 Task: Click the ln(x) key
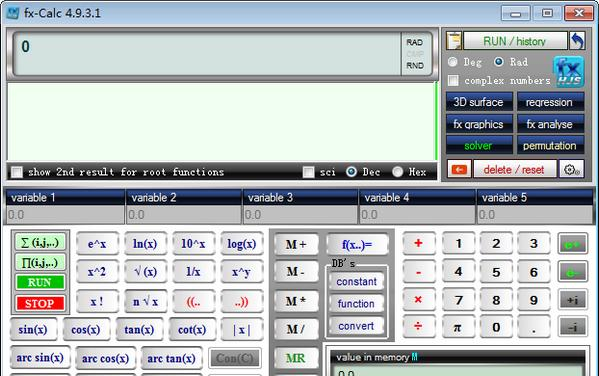(x=146, y=243)
